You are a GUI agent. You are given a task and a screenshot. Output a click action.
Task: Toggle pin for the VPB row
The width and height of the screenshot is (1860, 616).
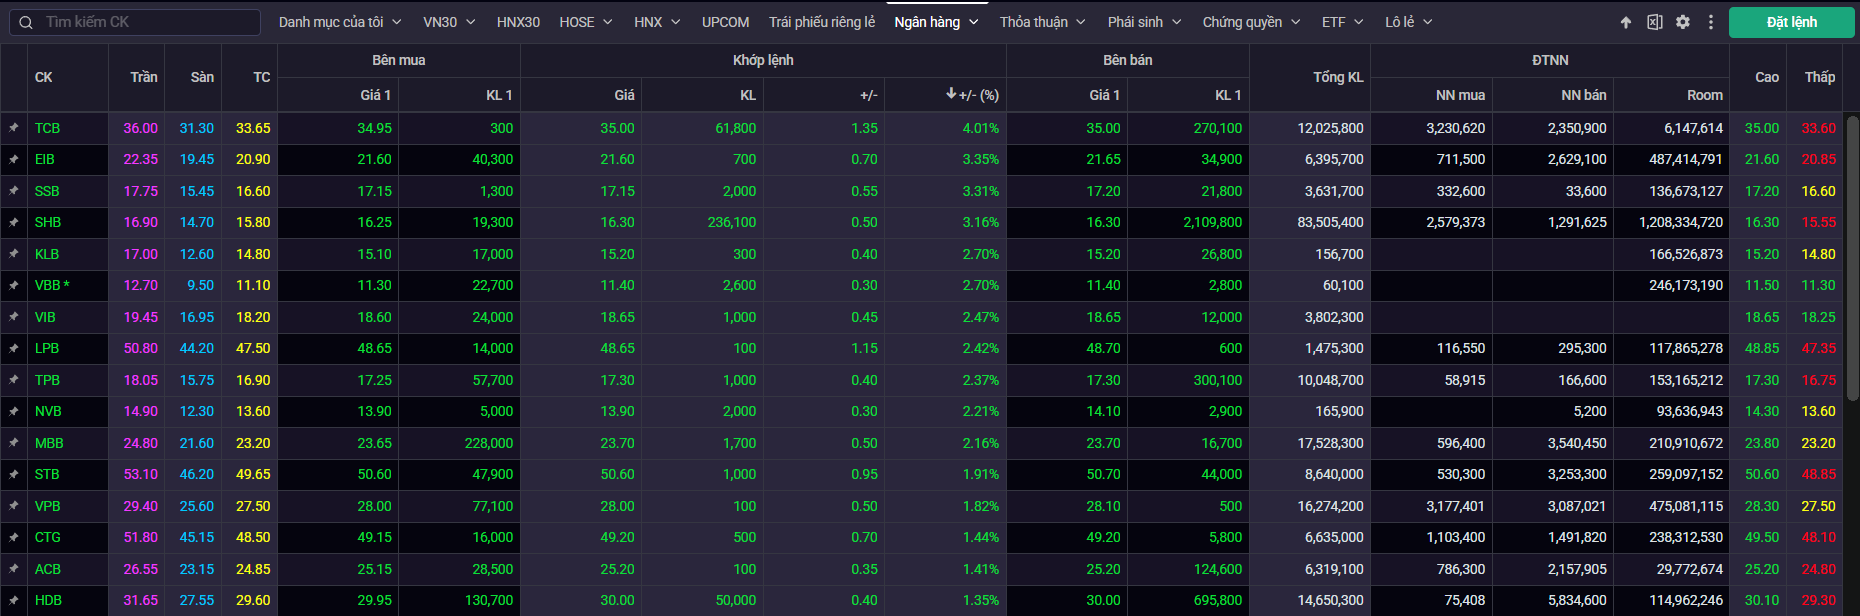point(14,506)
